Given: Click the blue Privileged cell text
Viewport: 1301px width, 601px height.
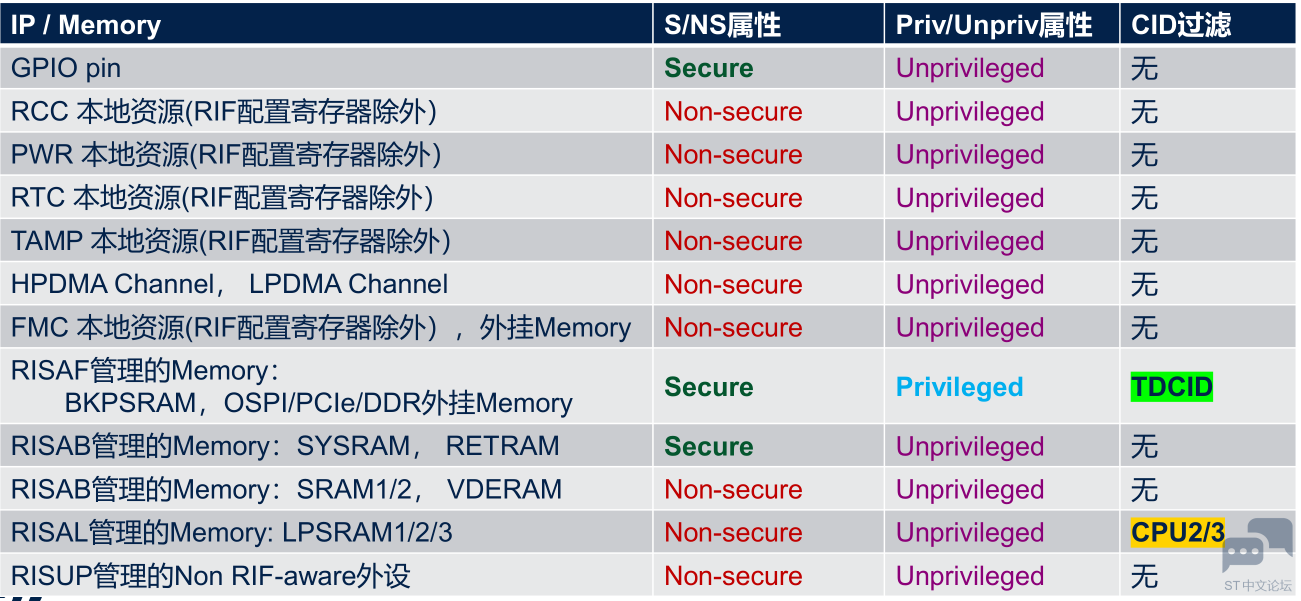Looking at the screenshot, I should coord(960,387).
